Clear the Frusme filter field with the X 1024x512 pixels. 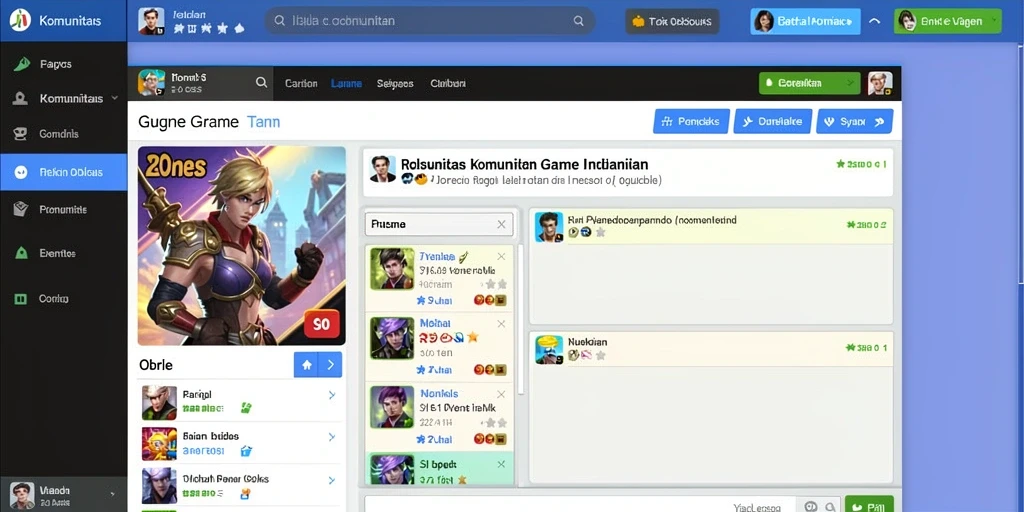click(x=501, y=224)
